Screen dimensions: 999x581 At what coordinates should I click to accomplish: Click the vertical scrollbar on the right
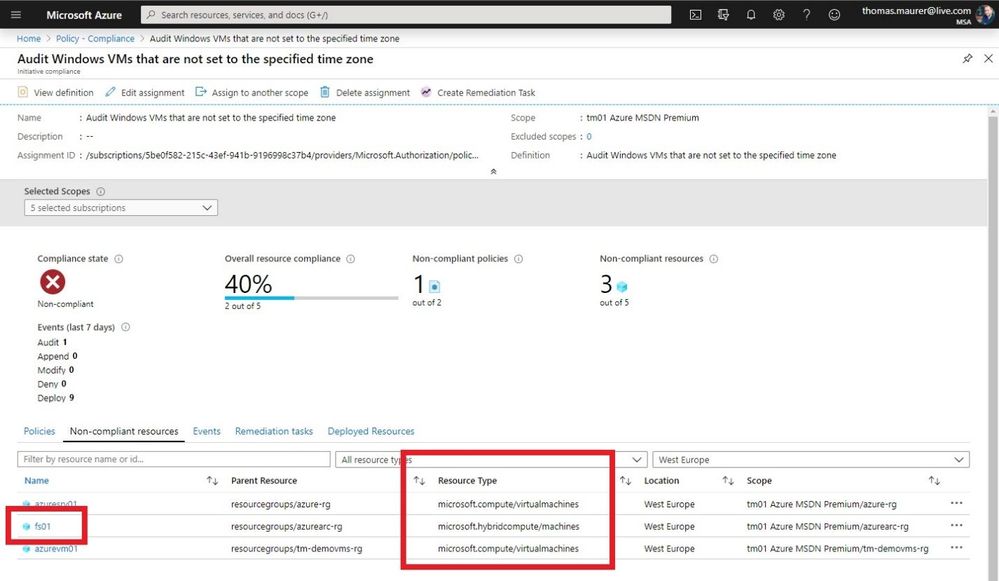[x=993, y=344]
